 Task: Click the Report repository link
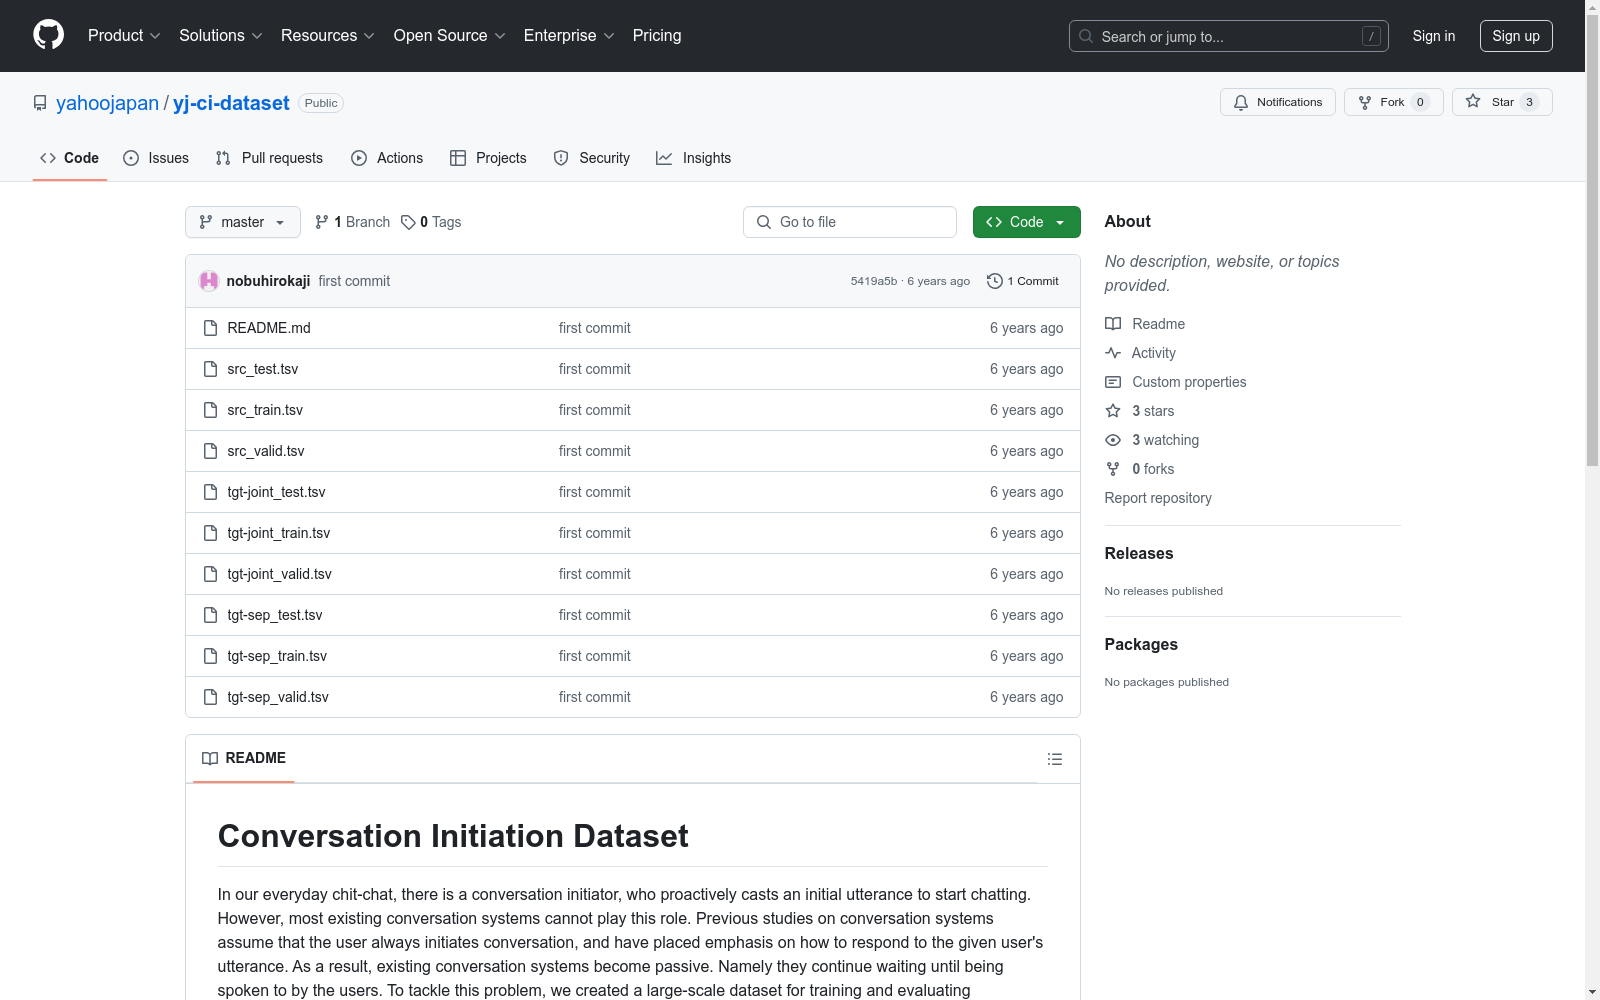pyautogui.click(x=1158, y=498)
